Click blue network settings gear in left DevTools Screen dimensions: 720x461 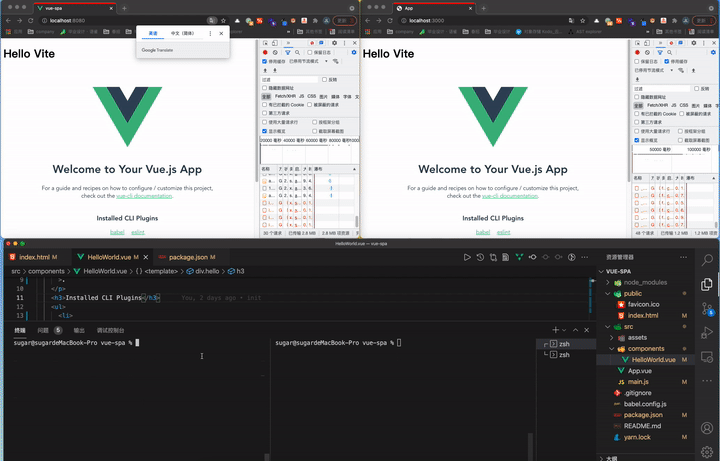(354, 52)
